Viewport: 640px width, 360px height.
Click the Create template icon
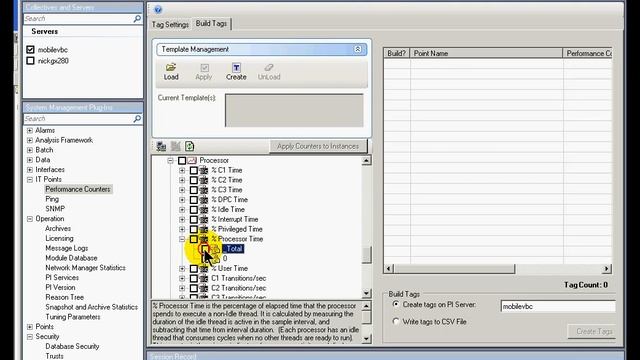[x=236, y=67]
